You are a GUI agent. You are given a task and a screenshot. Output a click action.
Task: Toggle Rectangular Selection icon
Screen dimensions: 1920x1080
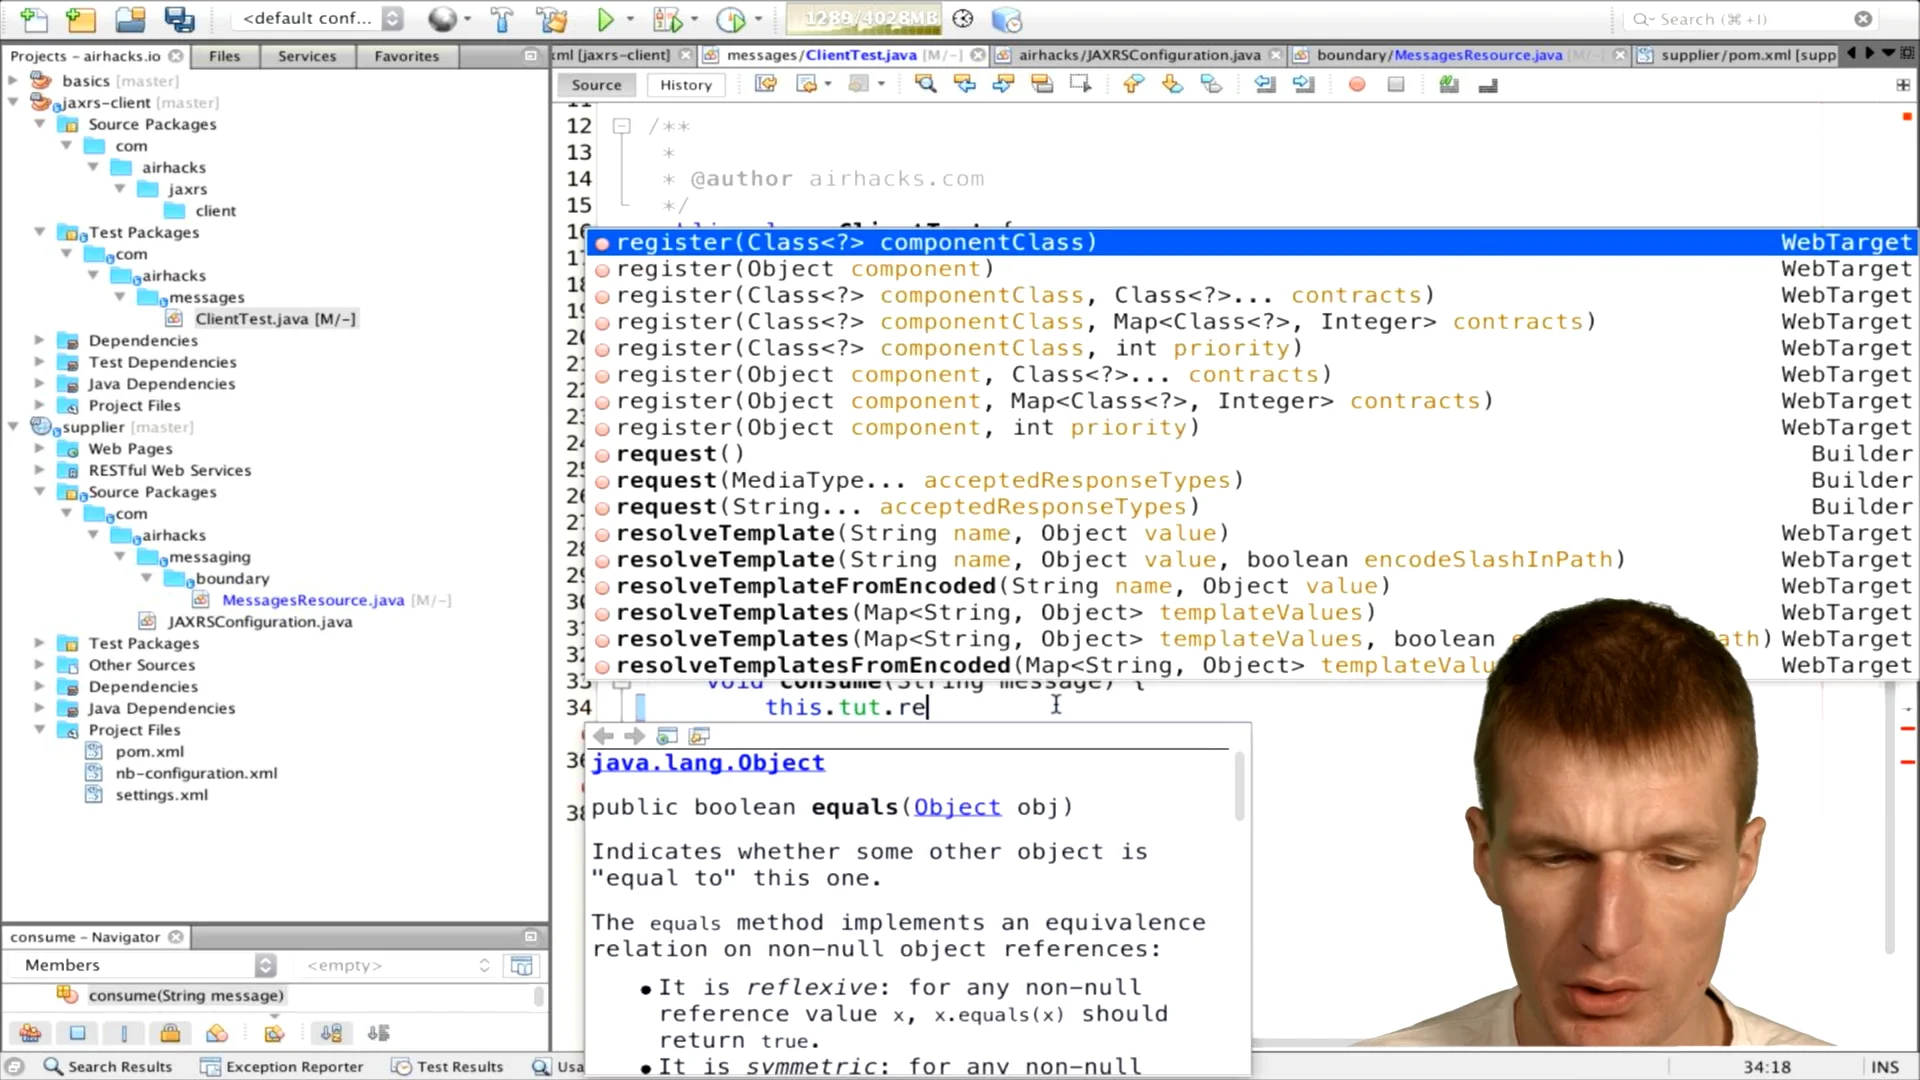point(1080,85)
